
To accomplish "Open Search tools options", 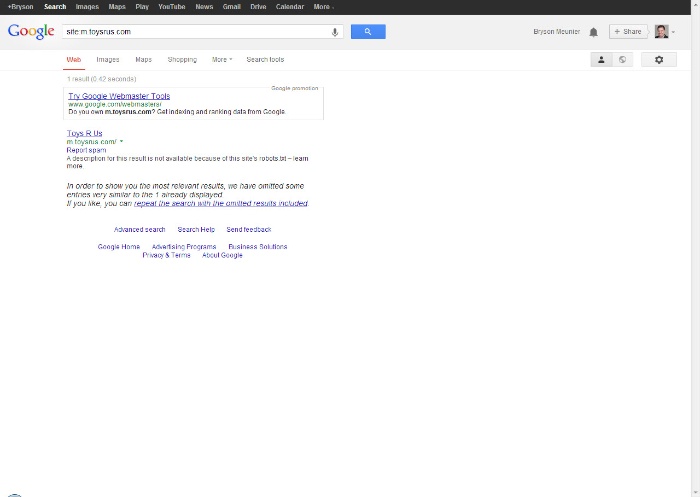I will [x=265, y=60].
